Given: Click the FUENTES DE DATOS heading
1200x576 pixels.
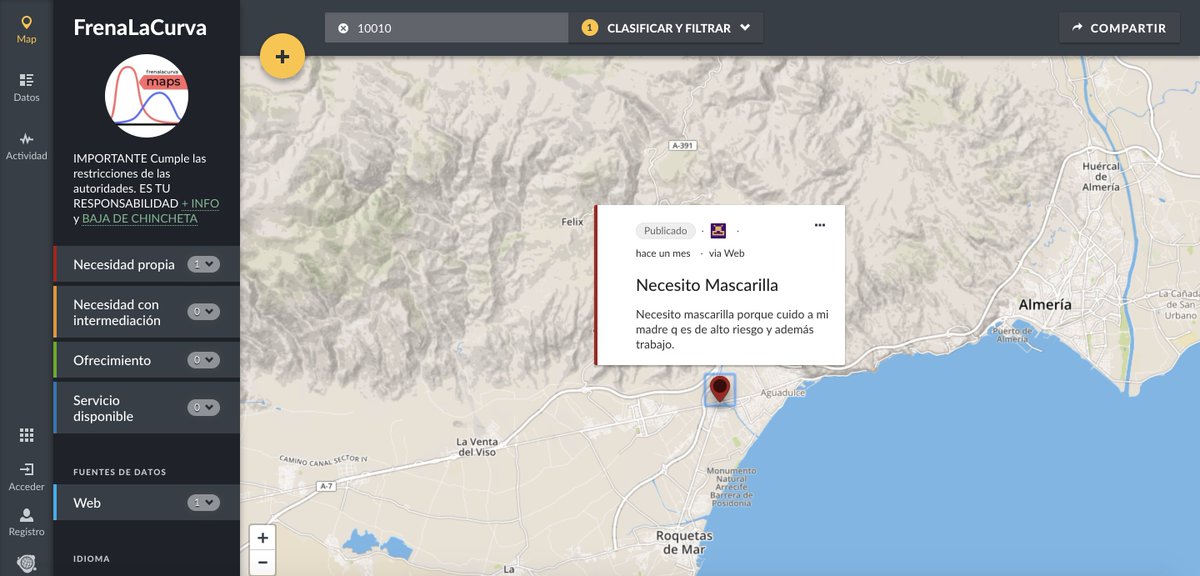Looking at the screenshot, I should pyautogui.click(x=120, y=472).
